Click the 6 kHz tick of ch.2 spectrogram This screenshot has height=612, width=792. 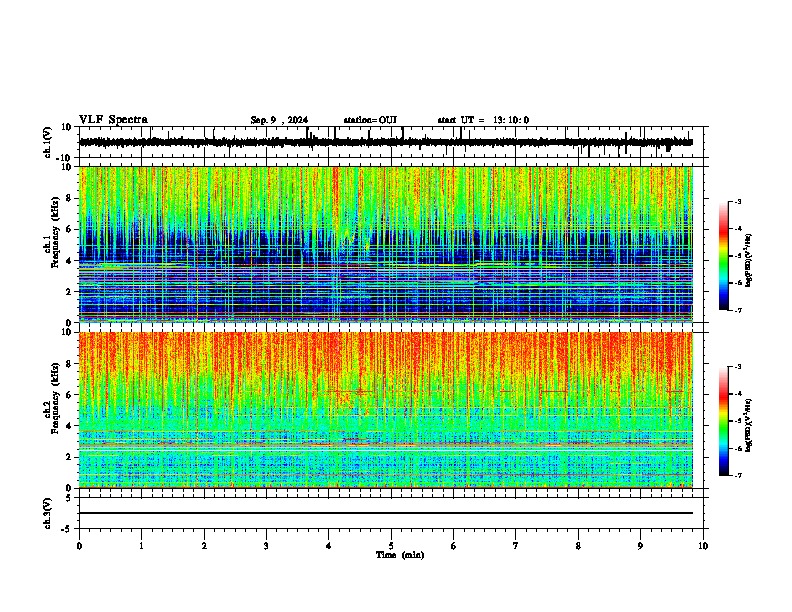click(x=69, y=395)
